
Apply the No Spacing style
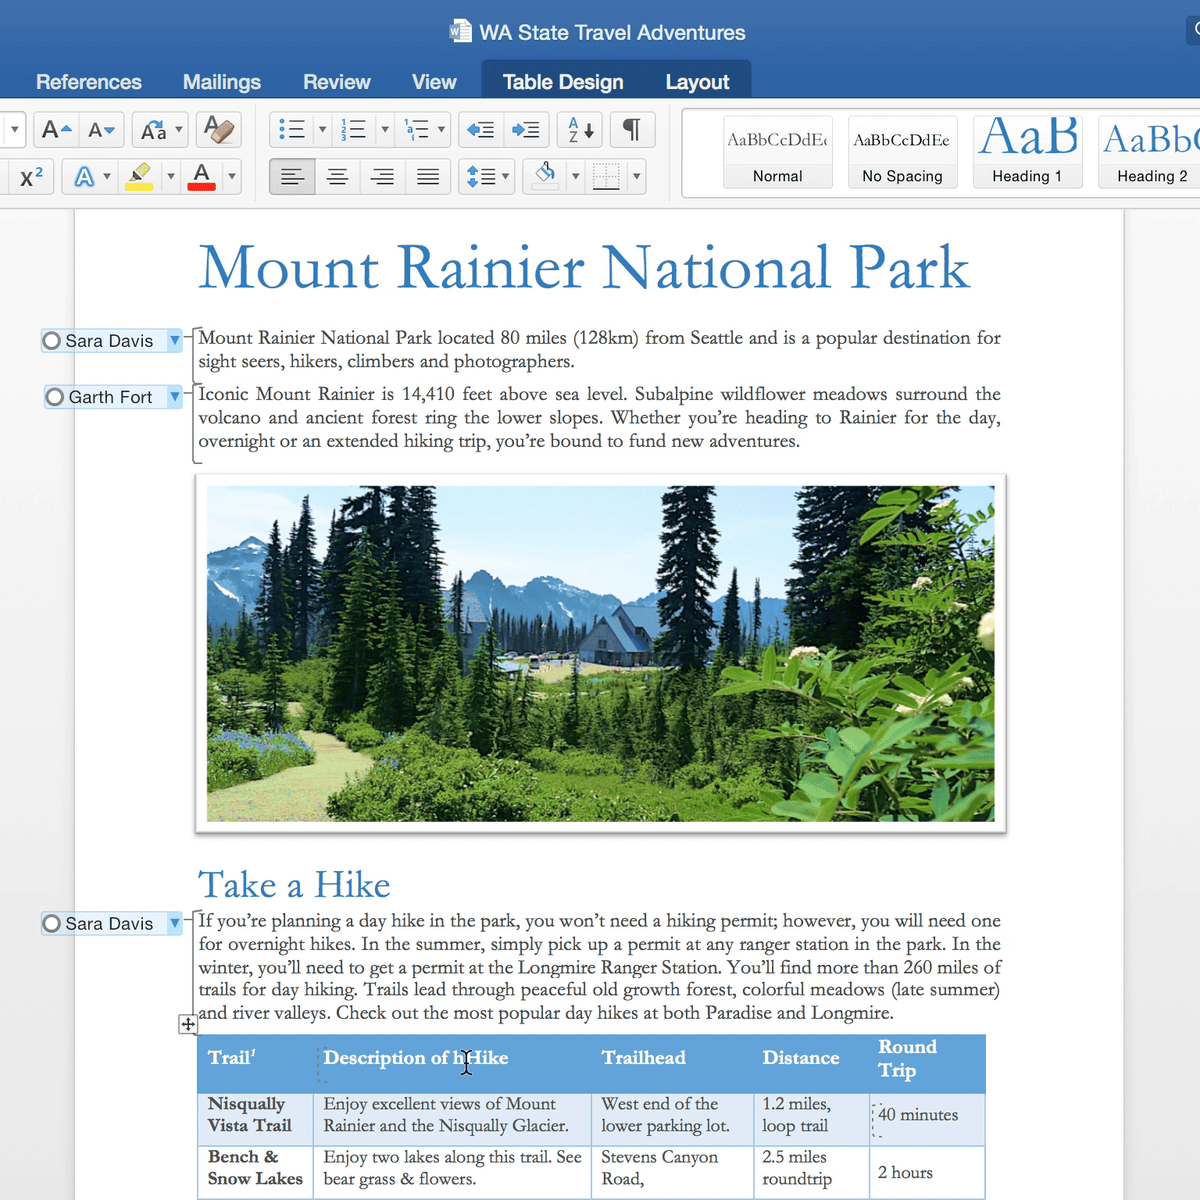coord(902,152)
